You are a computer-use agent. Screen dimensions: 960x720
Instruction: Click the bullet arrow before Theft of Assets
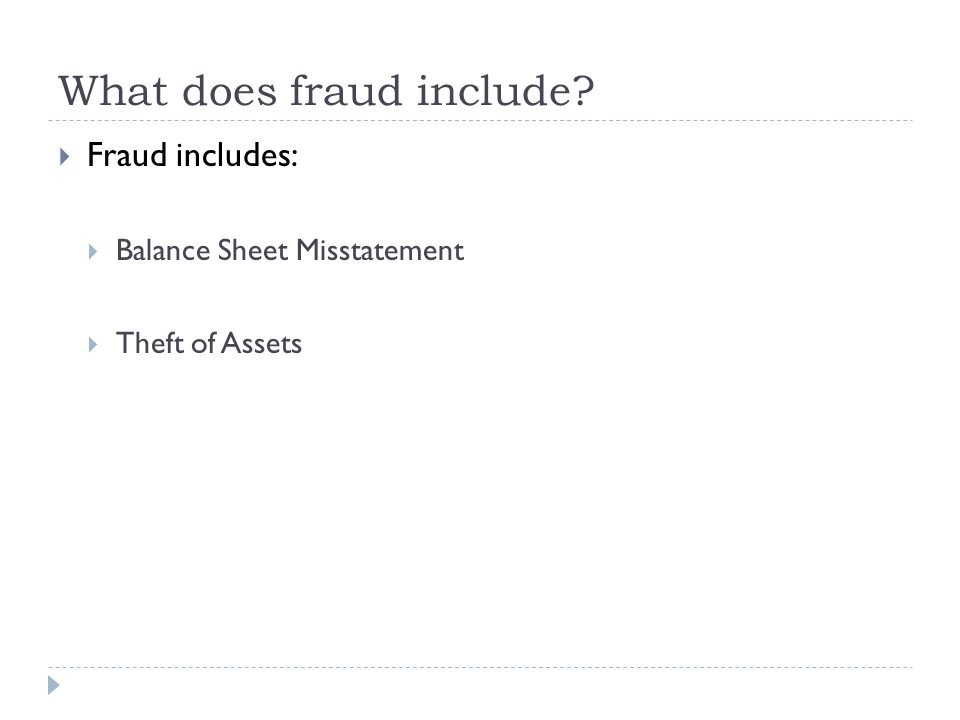[93, 345]
